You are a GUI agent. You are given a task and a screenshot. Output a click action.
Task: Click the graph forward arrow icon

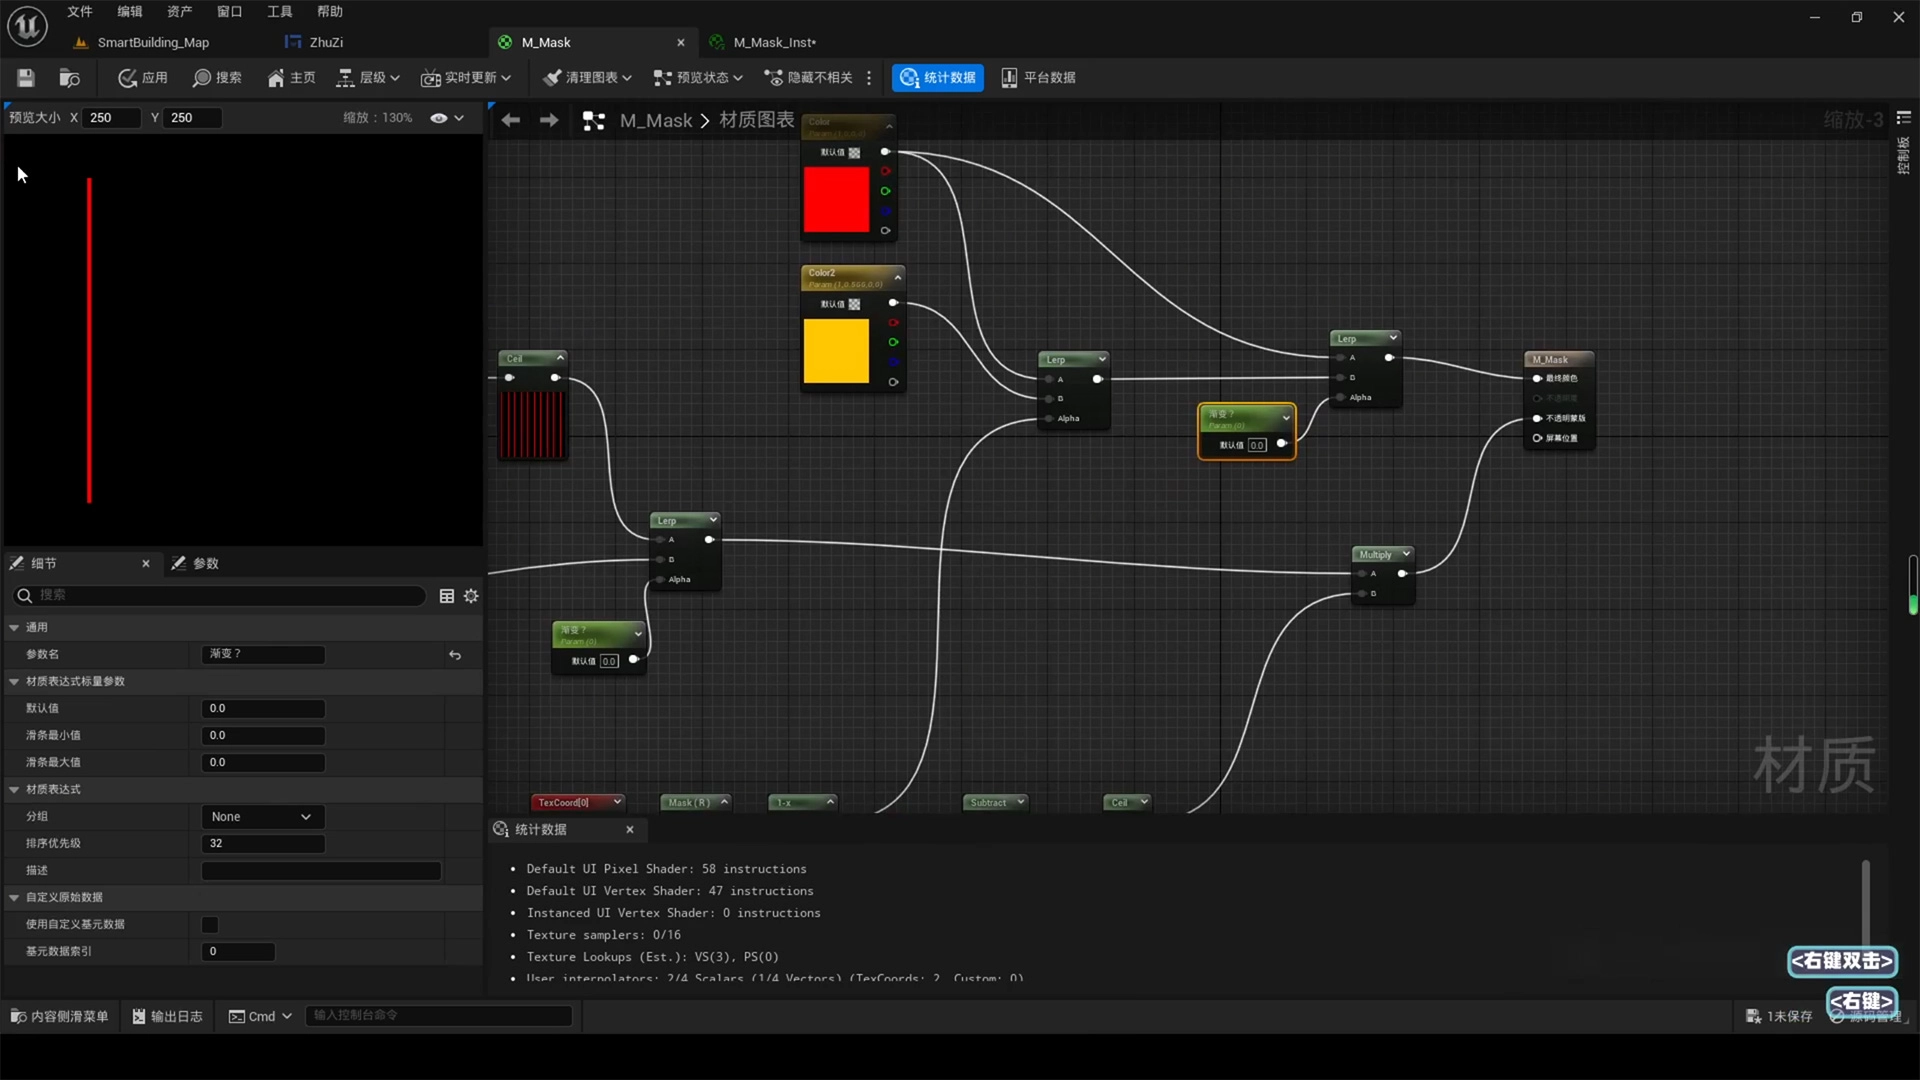[549, 120]
